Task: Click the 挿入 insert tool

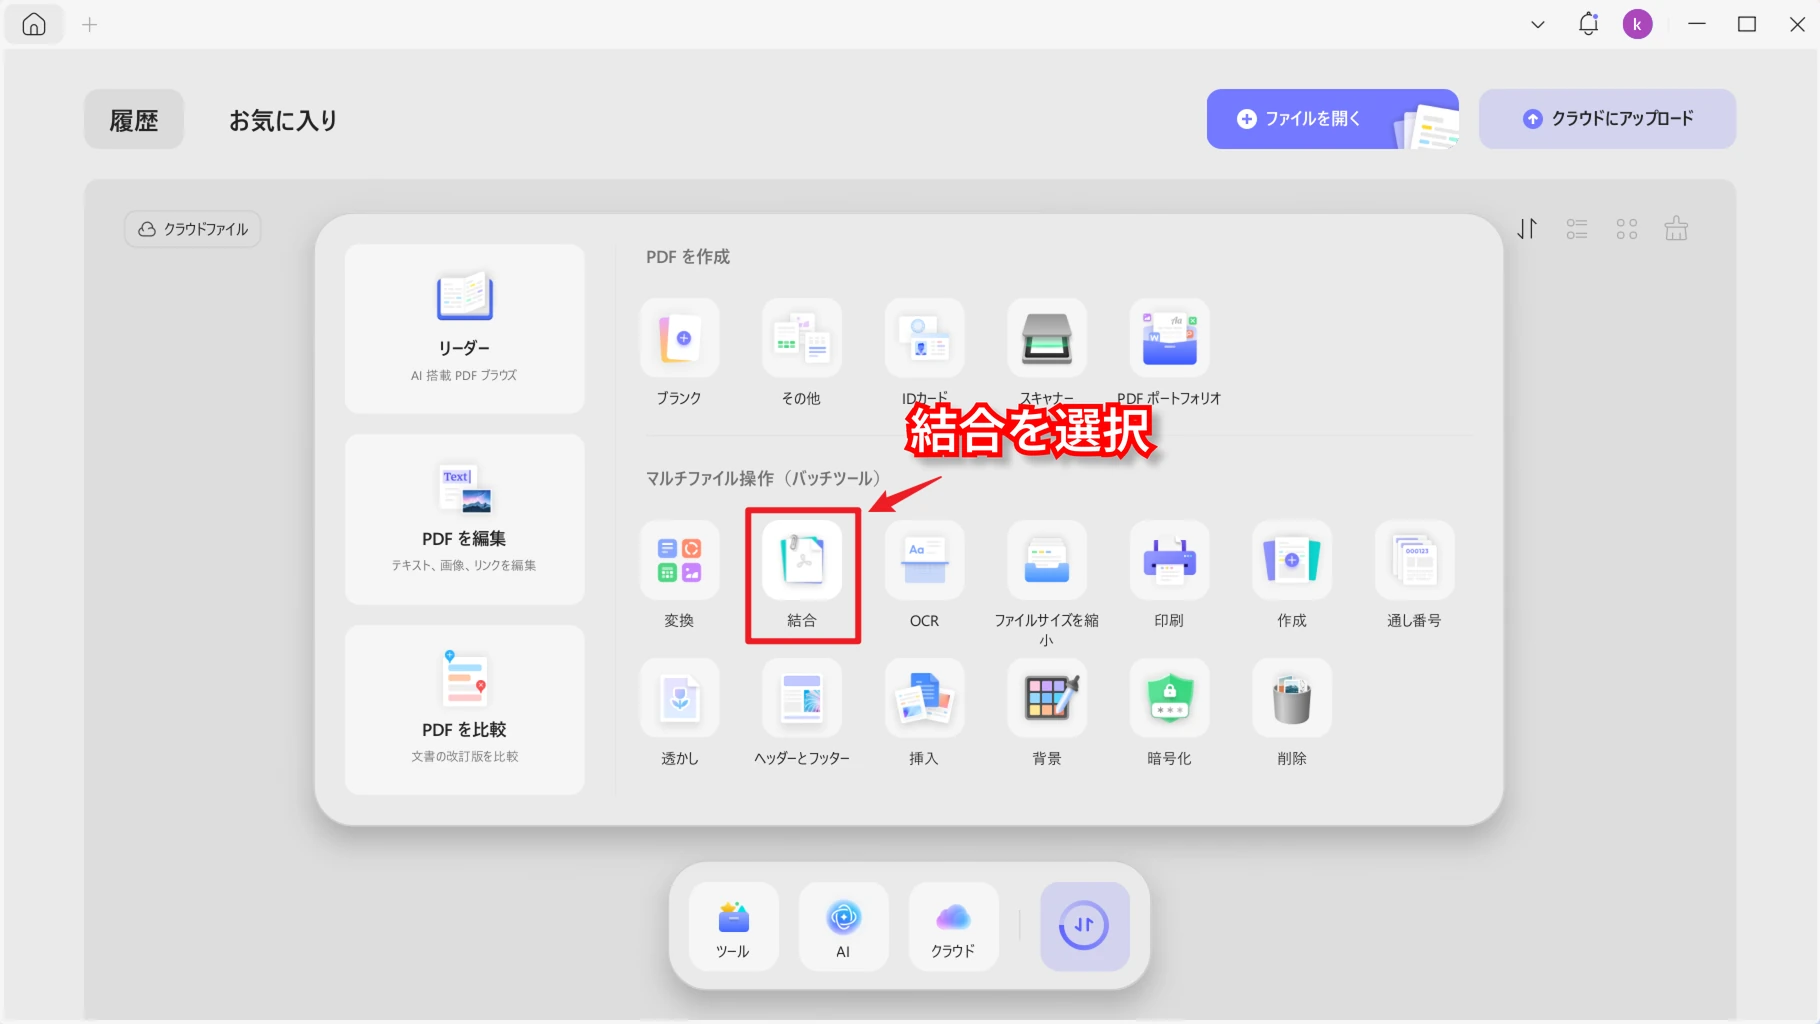Action: point(925,698)
